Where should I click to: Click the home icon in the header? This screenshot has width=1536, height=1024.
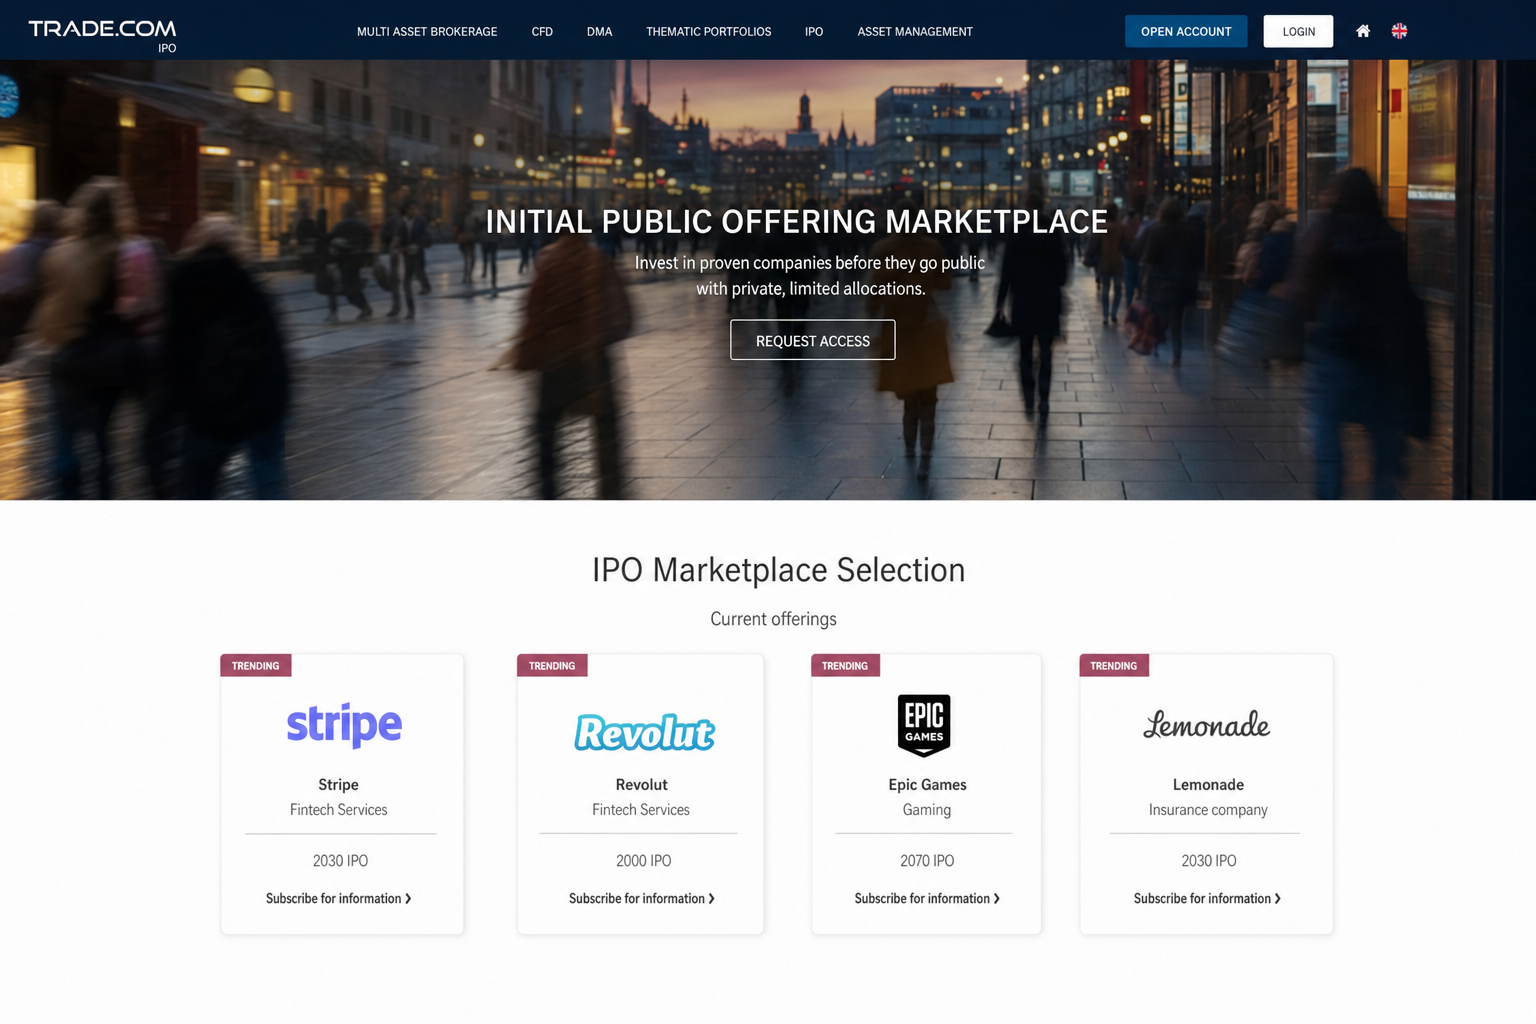pyautogui.click(x=1362, y=31)
